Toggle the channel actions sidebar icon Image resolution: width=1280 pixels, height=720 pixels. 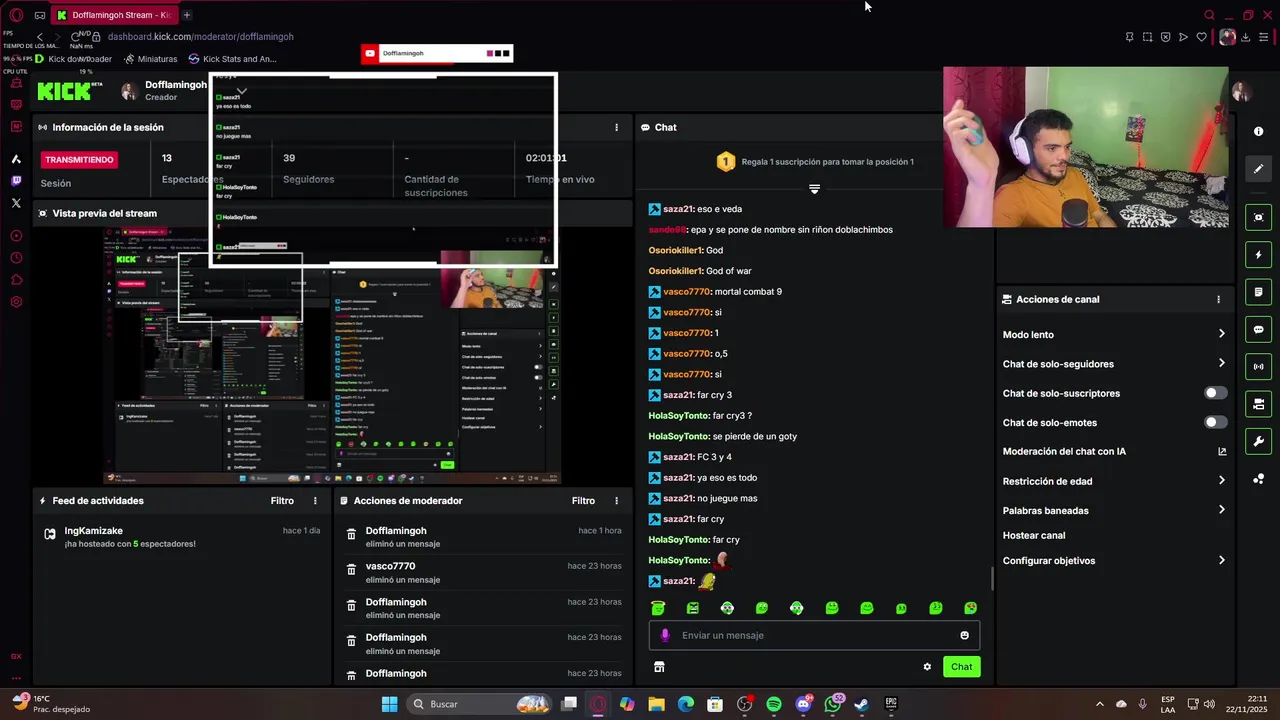tap(1258, 404)
